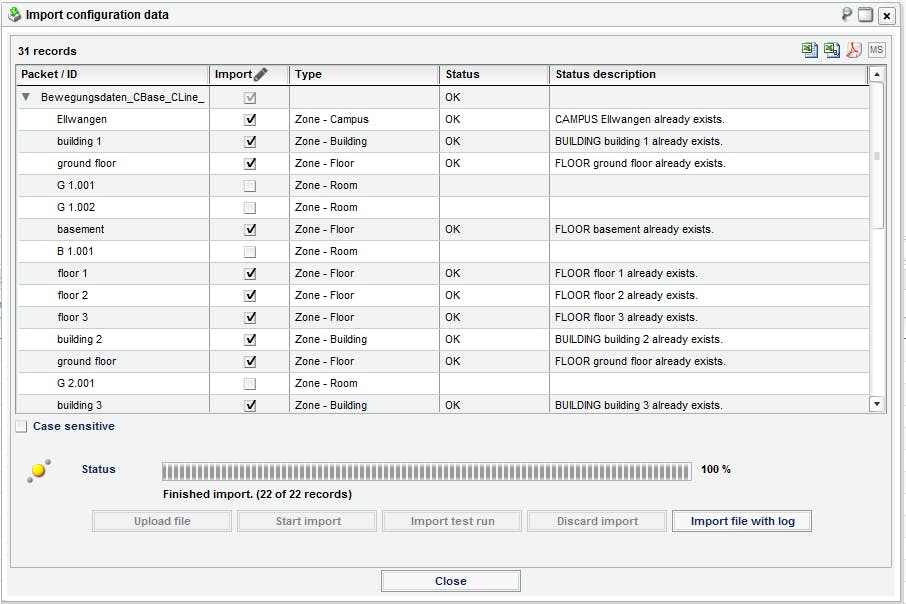Click the Import test run button
This screenshot has width=906, height=604.
451,520
